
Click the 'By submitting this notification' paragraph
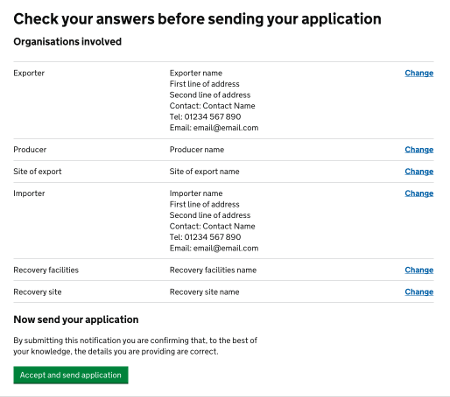pyautogui.click(x=135, y=346)
